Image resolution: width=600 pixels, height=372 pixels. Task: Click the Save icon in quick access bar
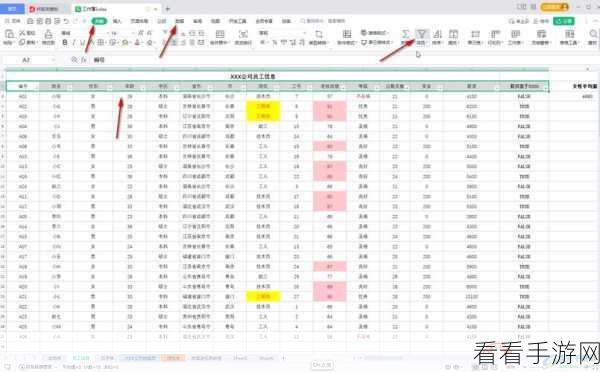click(x=31, y=21)
